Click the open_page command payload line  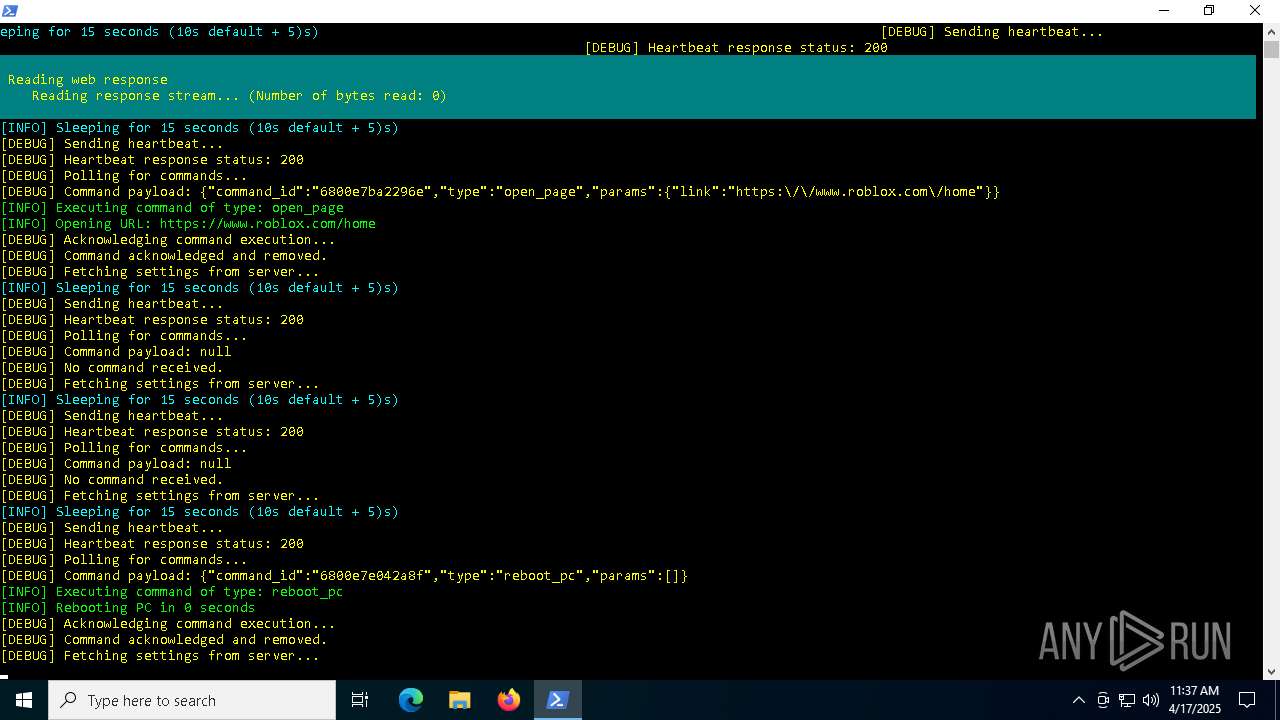500,191
